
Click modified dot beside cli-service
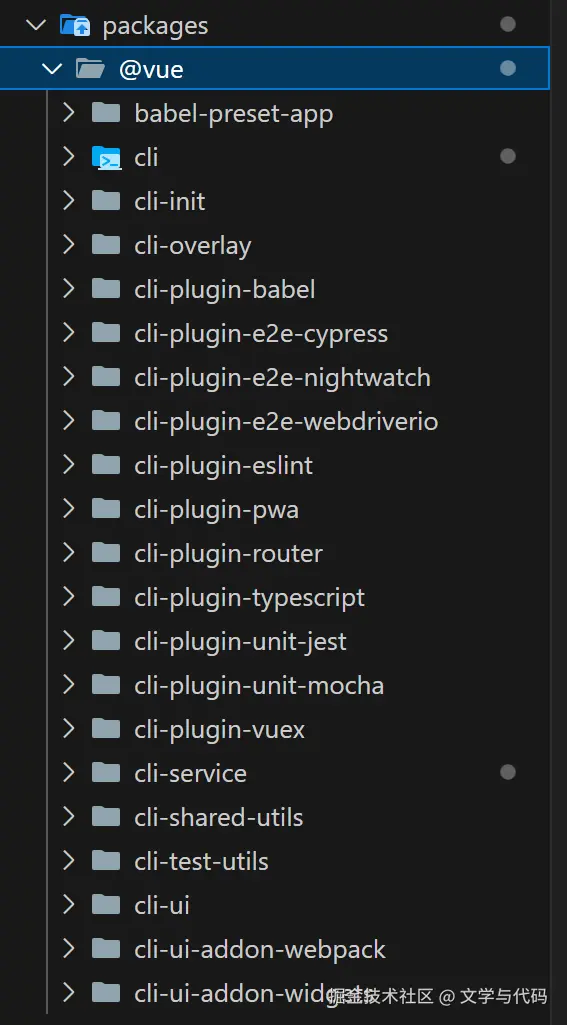507,772
